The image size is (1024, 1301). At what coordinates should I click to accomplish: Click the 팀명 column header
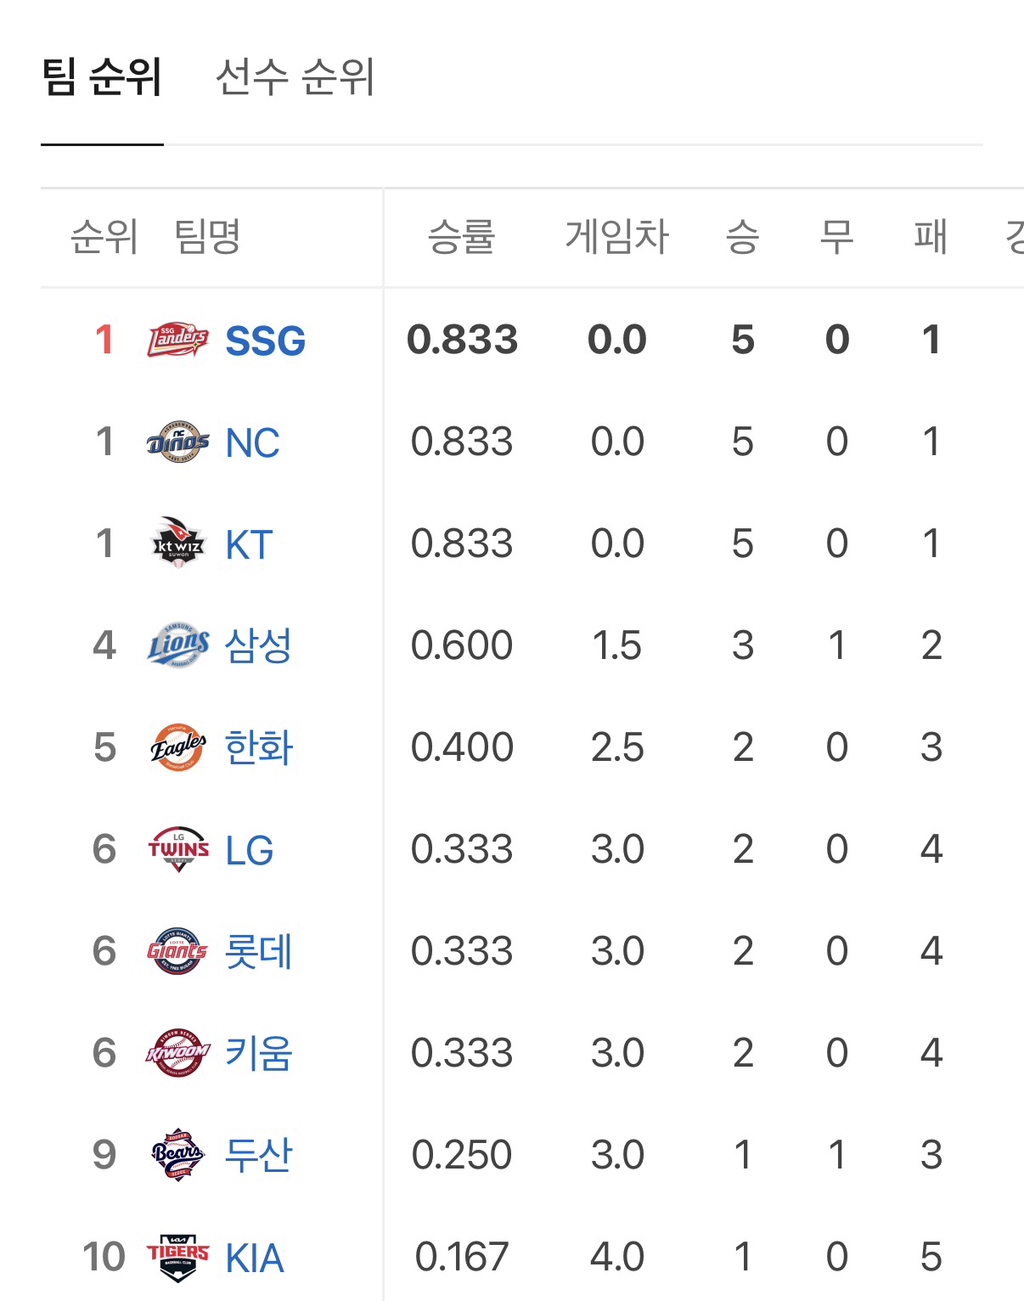207,237
